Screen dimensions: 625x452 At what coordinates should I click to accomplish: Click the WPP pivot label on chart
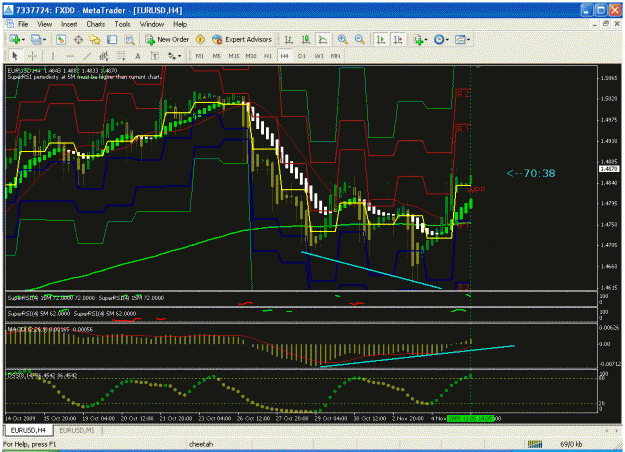476,190
